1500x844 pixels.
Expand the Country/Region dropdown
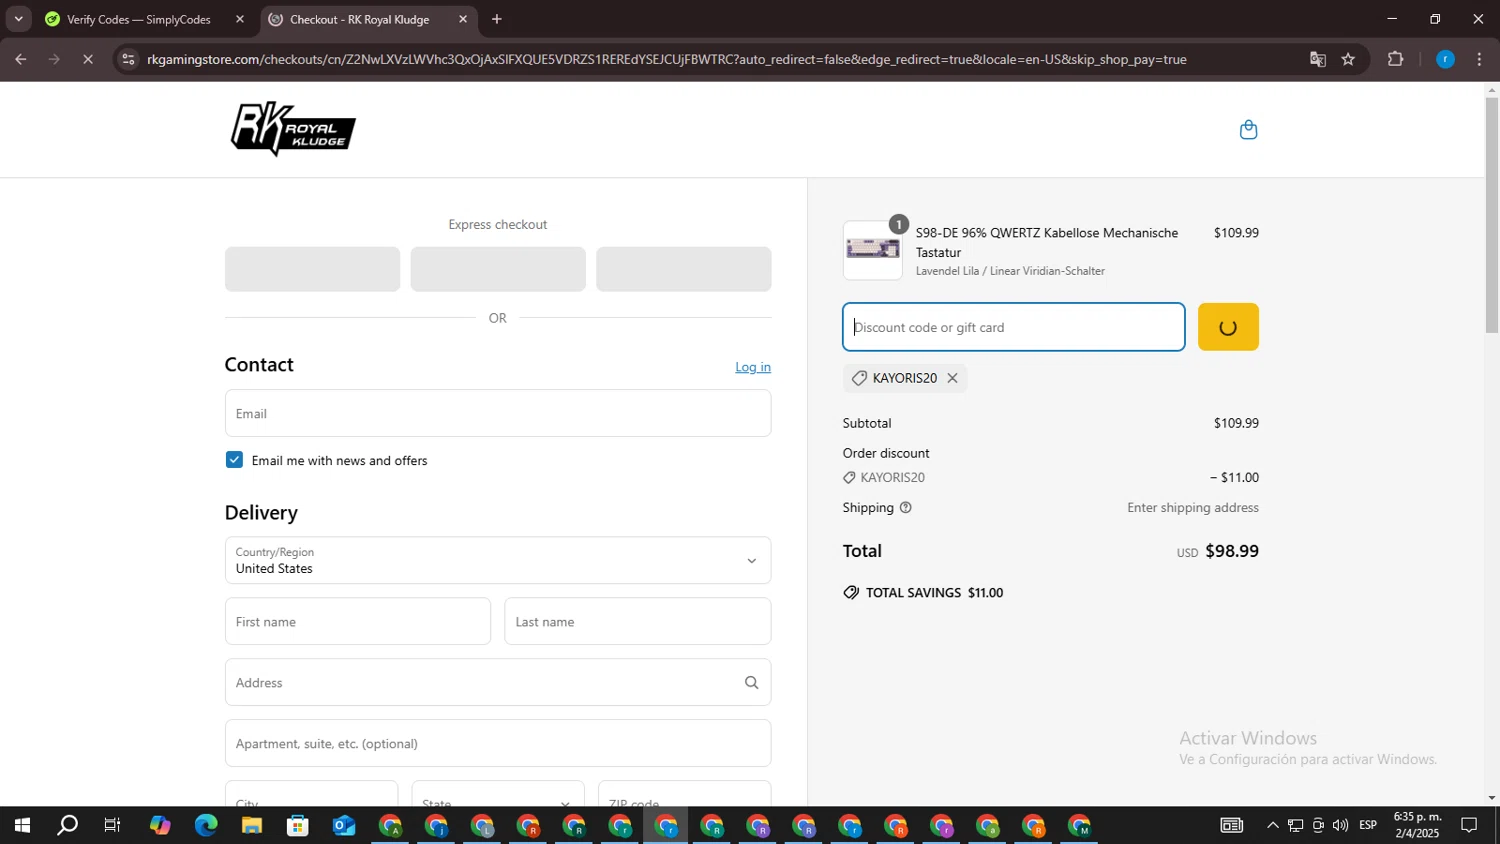point(498,560)
